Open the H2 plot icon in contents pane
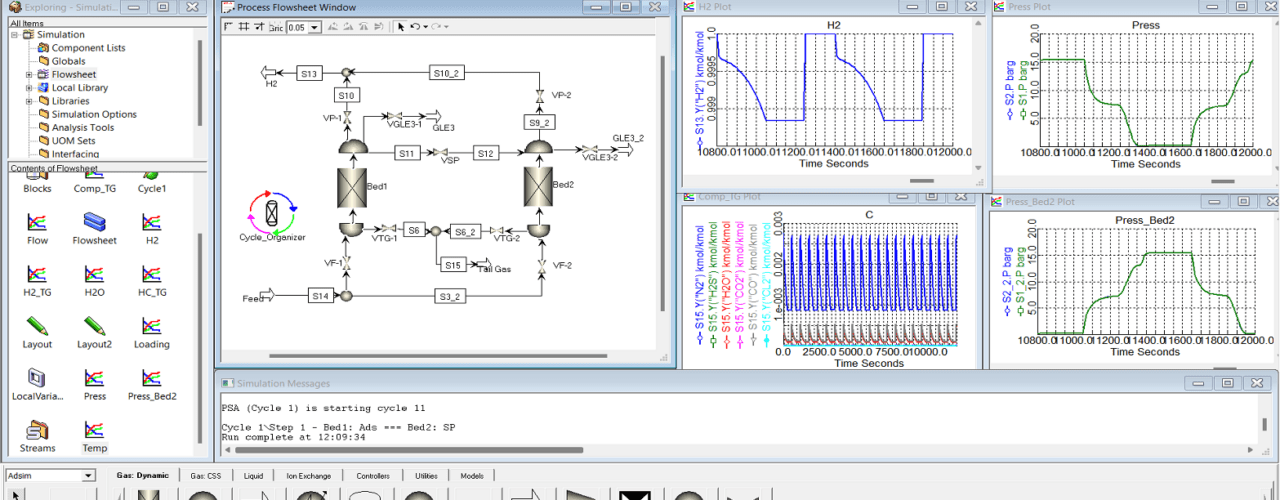 (x=152, y=222)
